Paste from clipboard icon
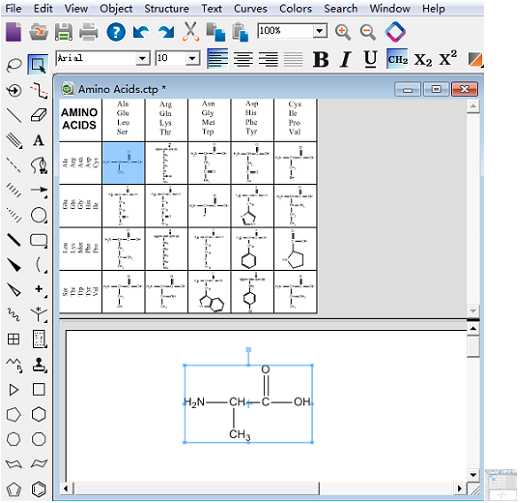 [240, 32]
